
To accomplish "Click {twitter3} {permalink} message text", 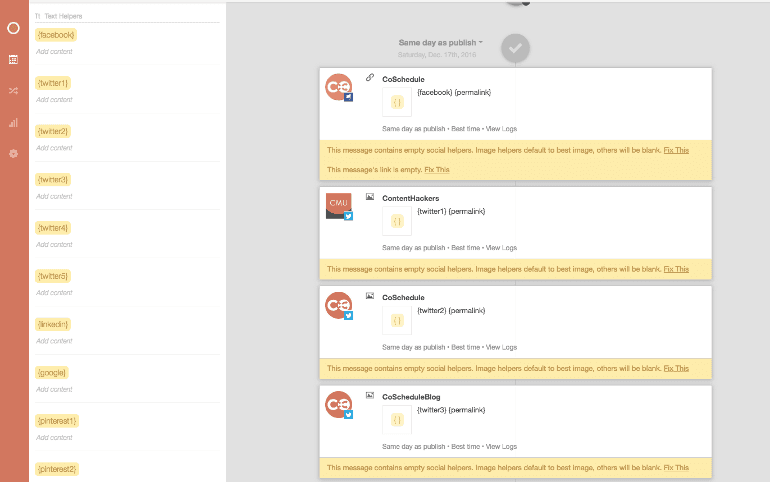I will [x=451, y=410].
